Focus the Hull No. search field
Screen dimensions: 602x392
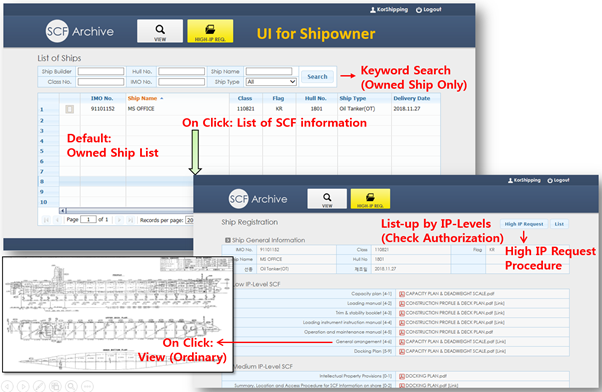tap(182, 71)
